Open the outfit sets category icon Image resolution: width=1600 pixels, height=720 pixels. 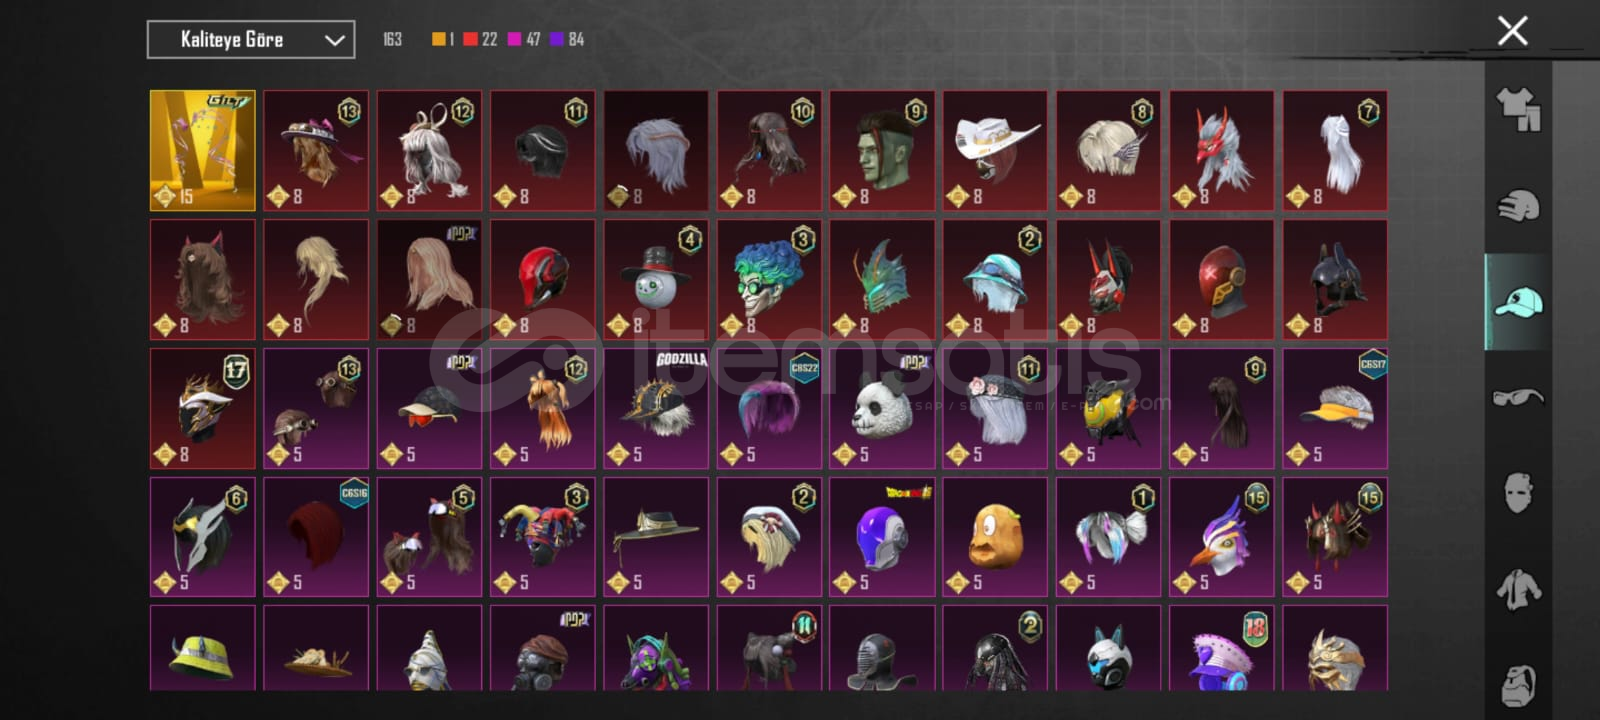(1518, 109)
